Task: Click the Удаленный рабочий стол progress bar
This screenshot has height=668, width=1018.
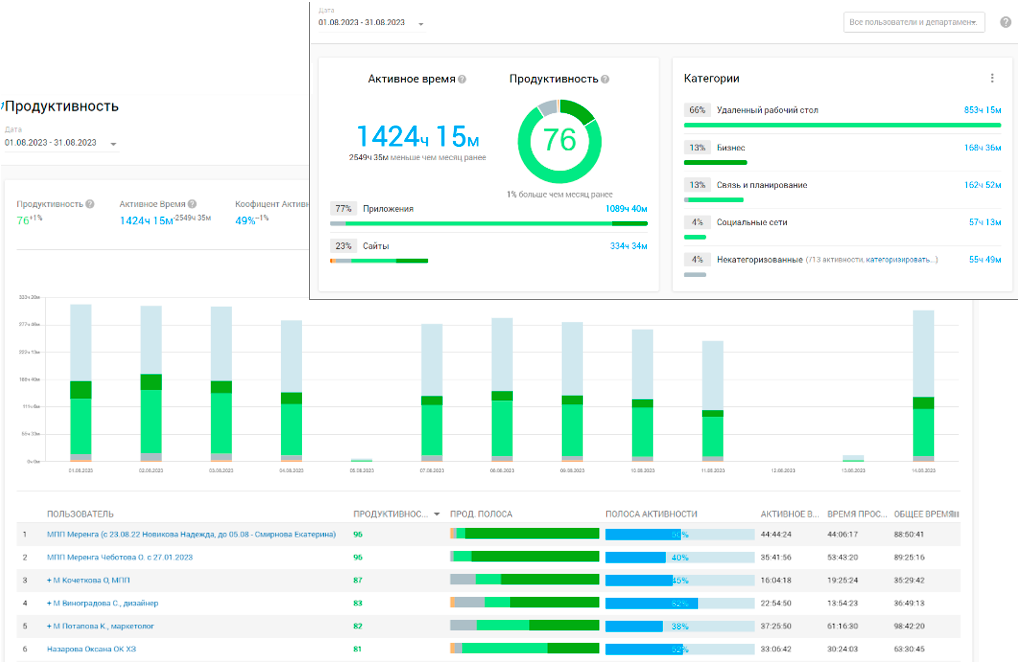Action: tap(842, 125)
